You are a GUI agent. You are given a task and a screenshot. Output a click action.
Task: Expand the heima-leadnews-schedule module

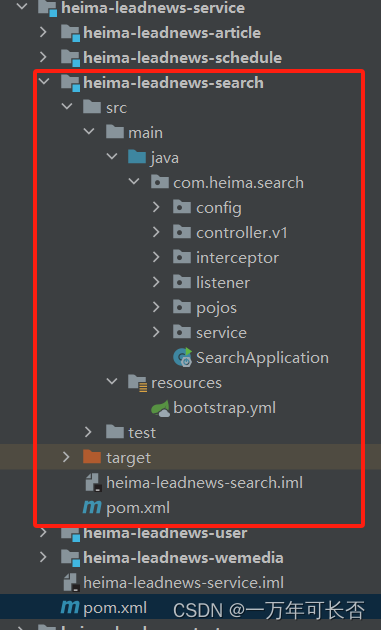[x=43, y=57]
